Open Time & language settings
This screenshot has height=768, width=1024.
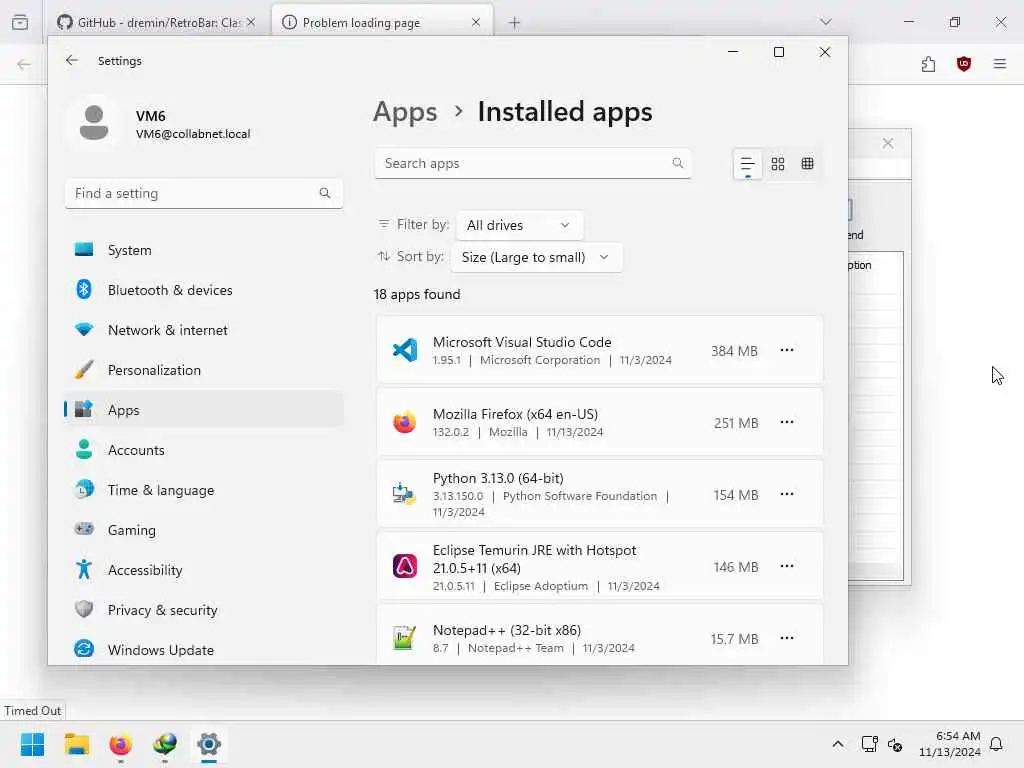click(x=204, y=490)
